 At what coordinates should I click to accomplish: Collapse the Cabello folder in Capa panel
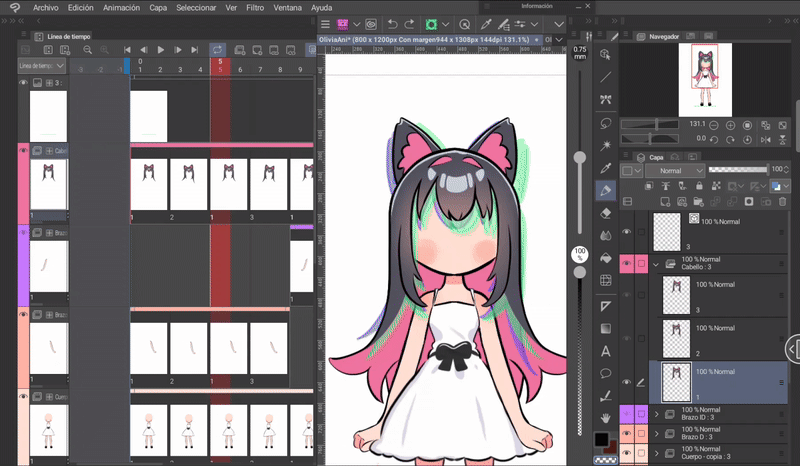656,264
